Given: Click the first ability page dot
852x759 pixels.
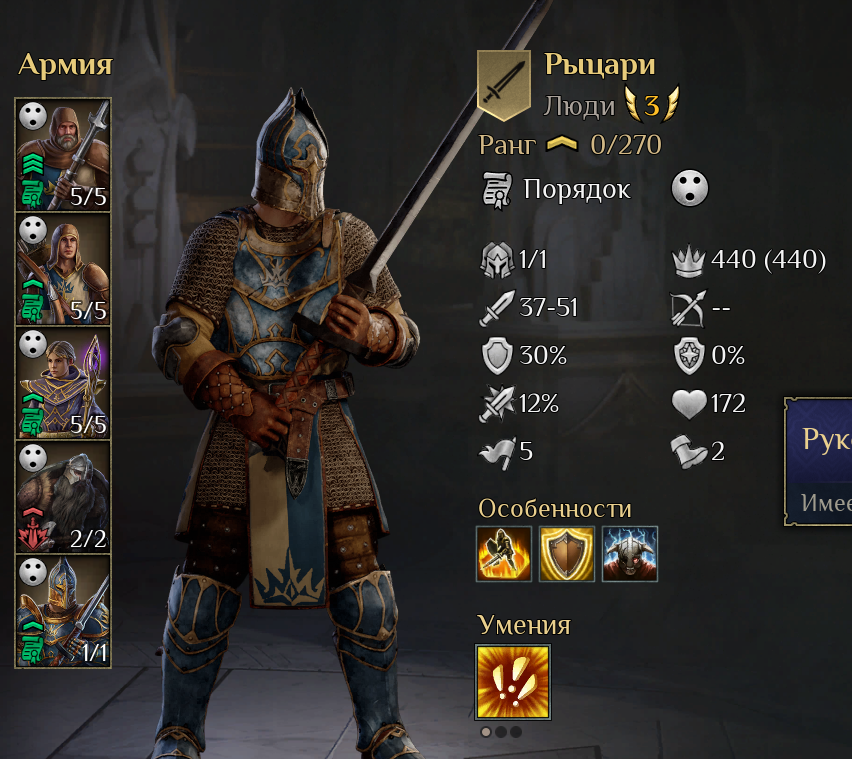Looking at the screenshot, I should click(x=486, y=732).
